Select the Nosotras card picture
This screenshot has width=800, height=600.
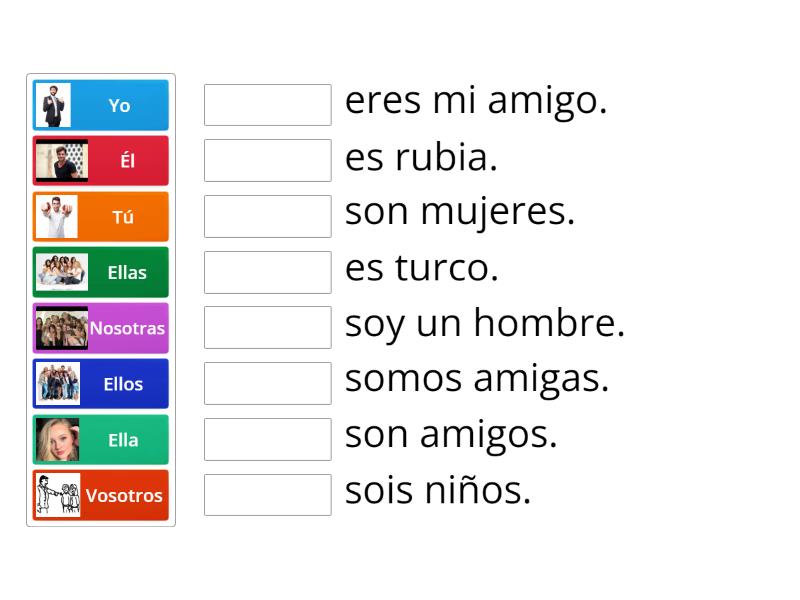(x=60, y=328)
